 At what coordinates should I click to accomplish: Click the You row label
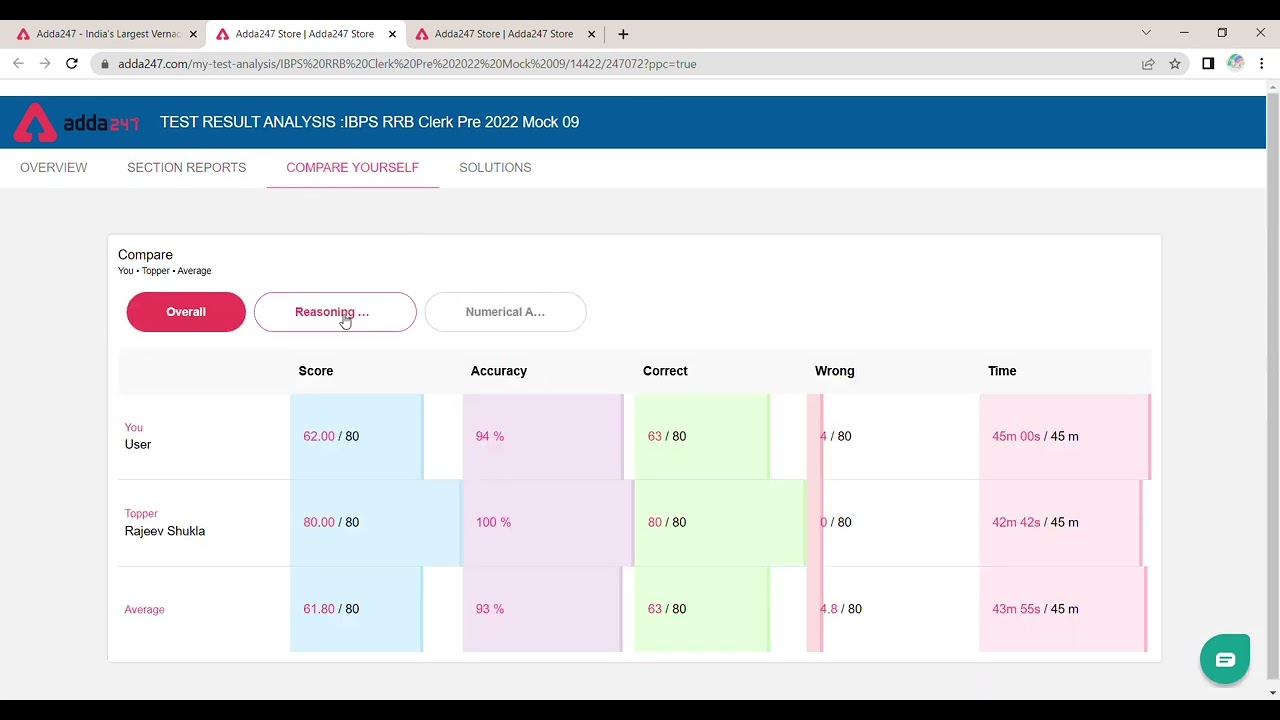pyautogui.click(x=134, y=428)
